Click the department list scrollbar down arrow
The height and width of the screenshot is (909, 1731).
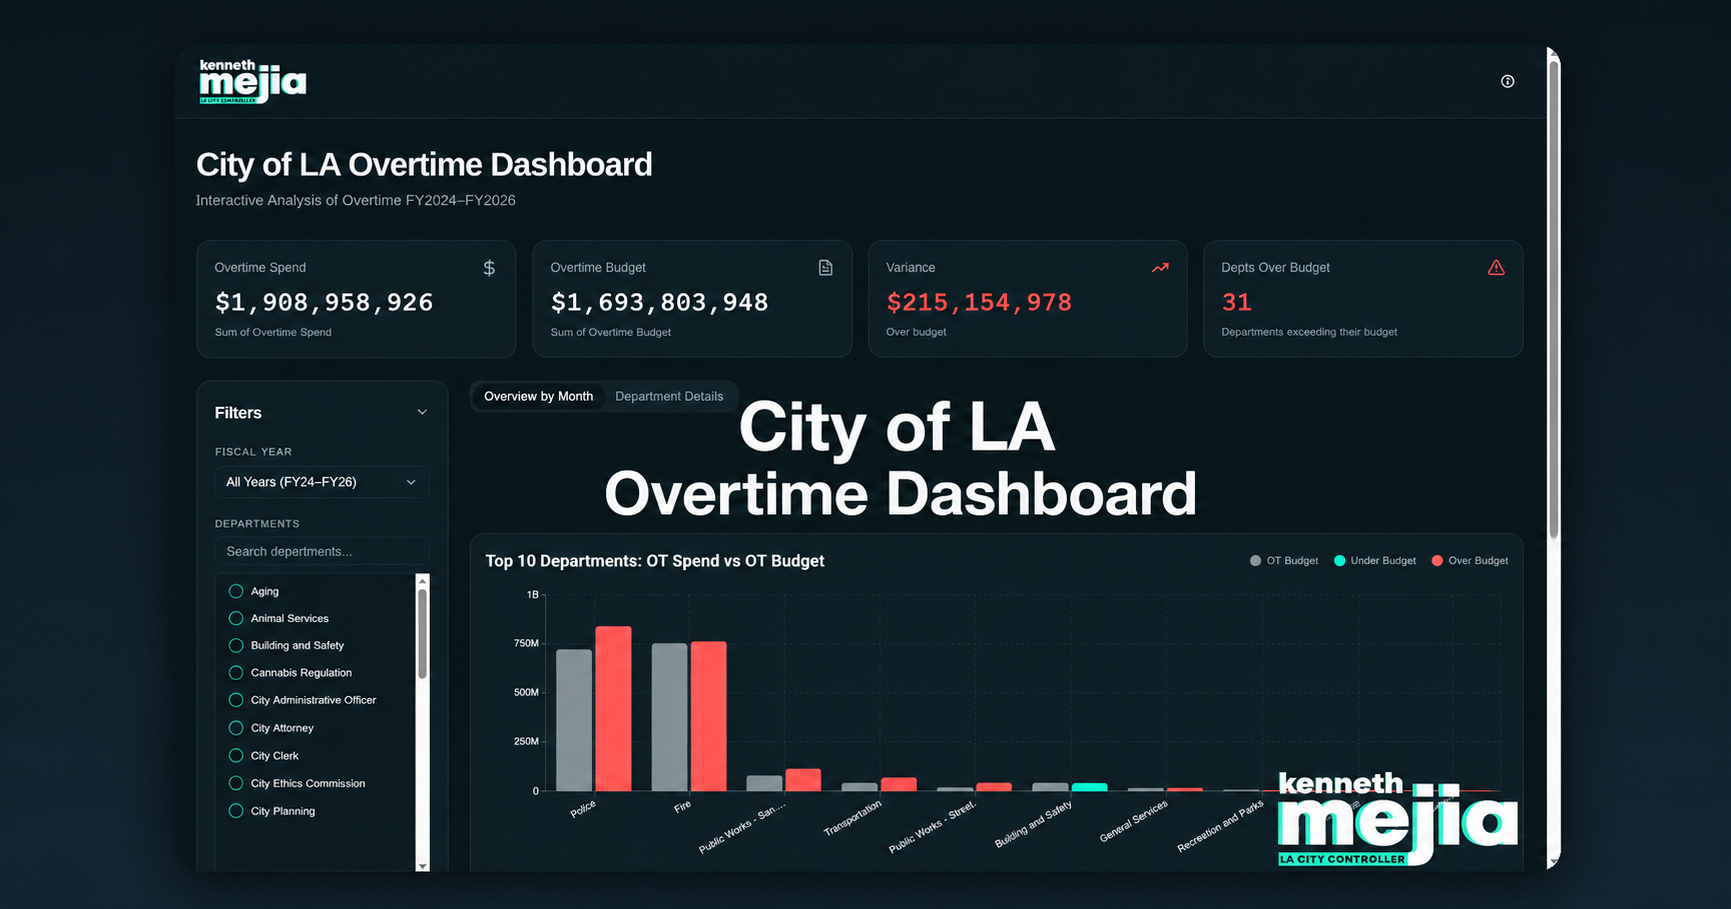[422, 866]
